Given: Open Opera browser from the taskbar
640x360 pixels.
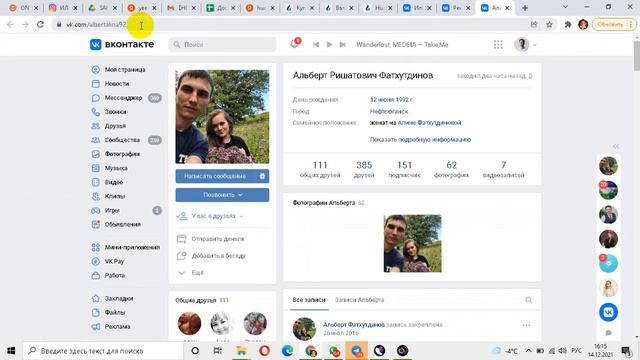Looking at the screenshot, I should pyautogui.click(x=264, y=351).
